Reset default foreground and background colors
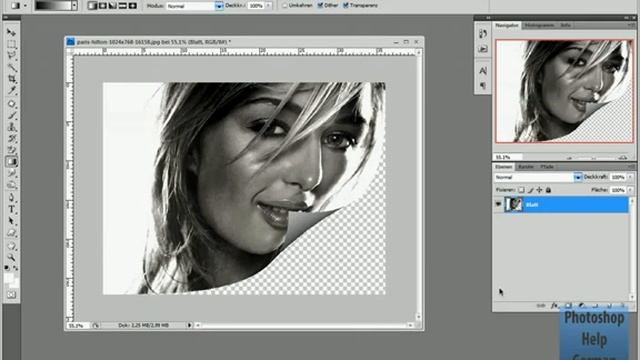 pyautogui.click(x=7, y=268)
